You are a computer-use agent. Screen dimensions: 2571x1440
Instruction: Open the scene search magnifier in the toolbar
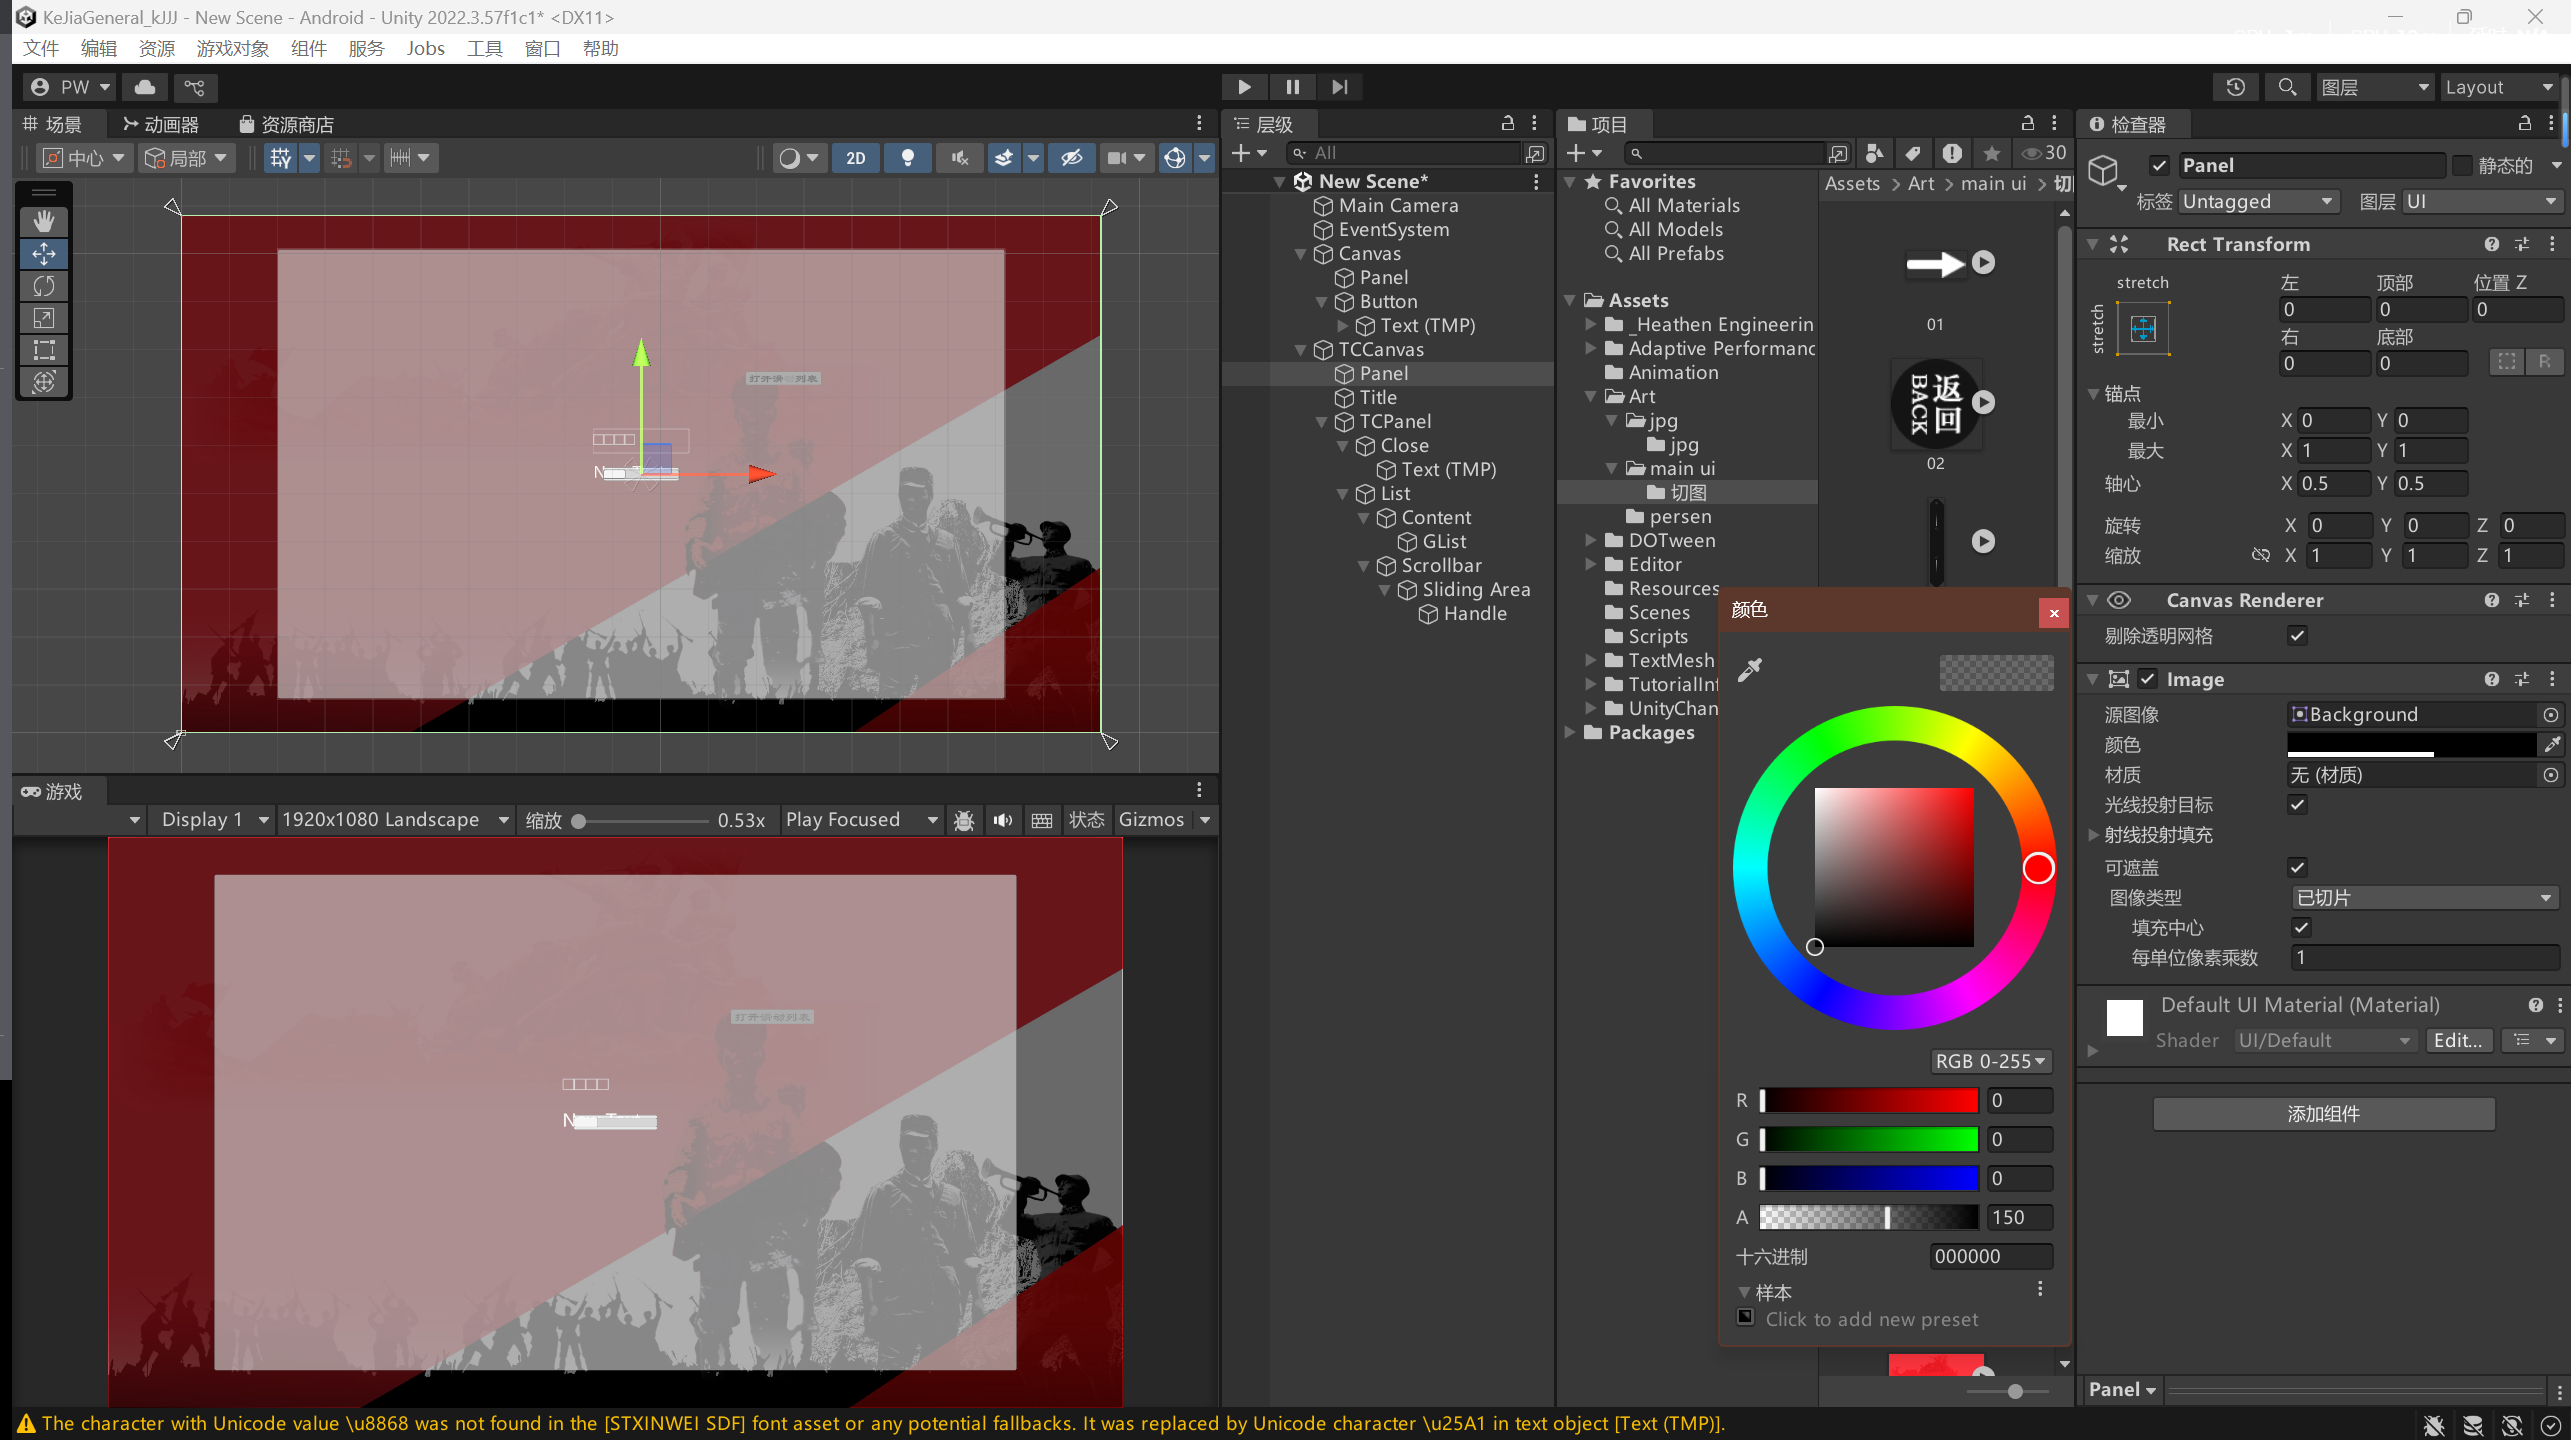pyautogui.click(x=2287, y=87)
